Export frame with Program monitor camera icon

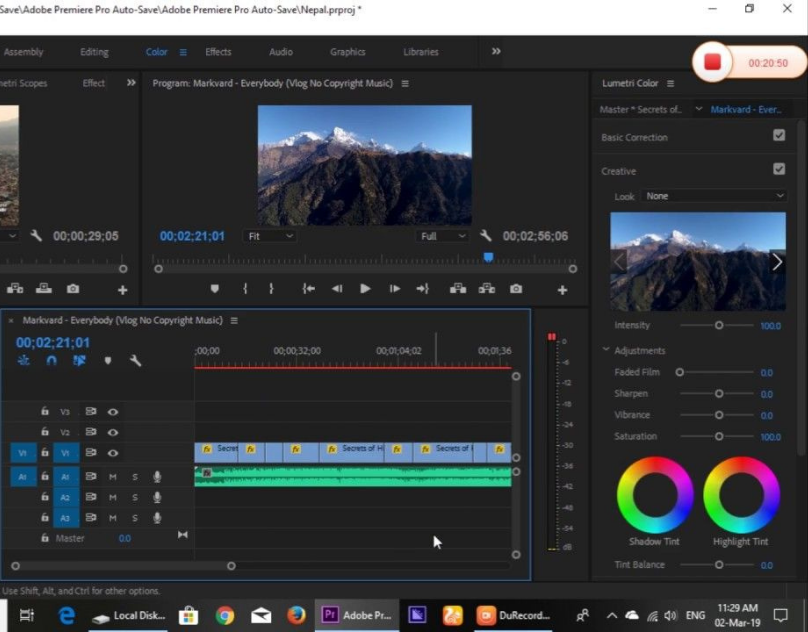[516, 289]
